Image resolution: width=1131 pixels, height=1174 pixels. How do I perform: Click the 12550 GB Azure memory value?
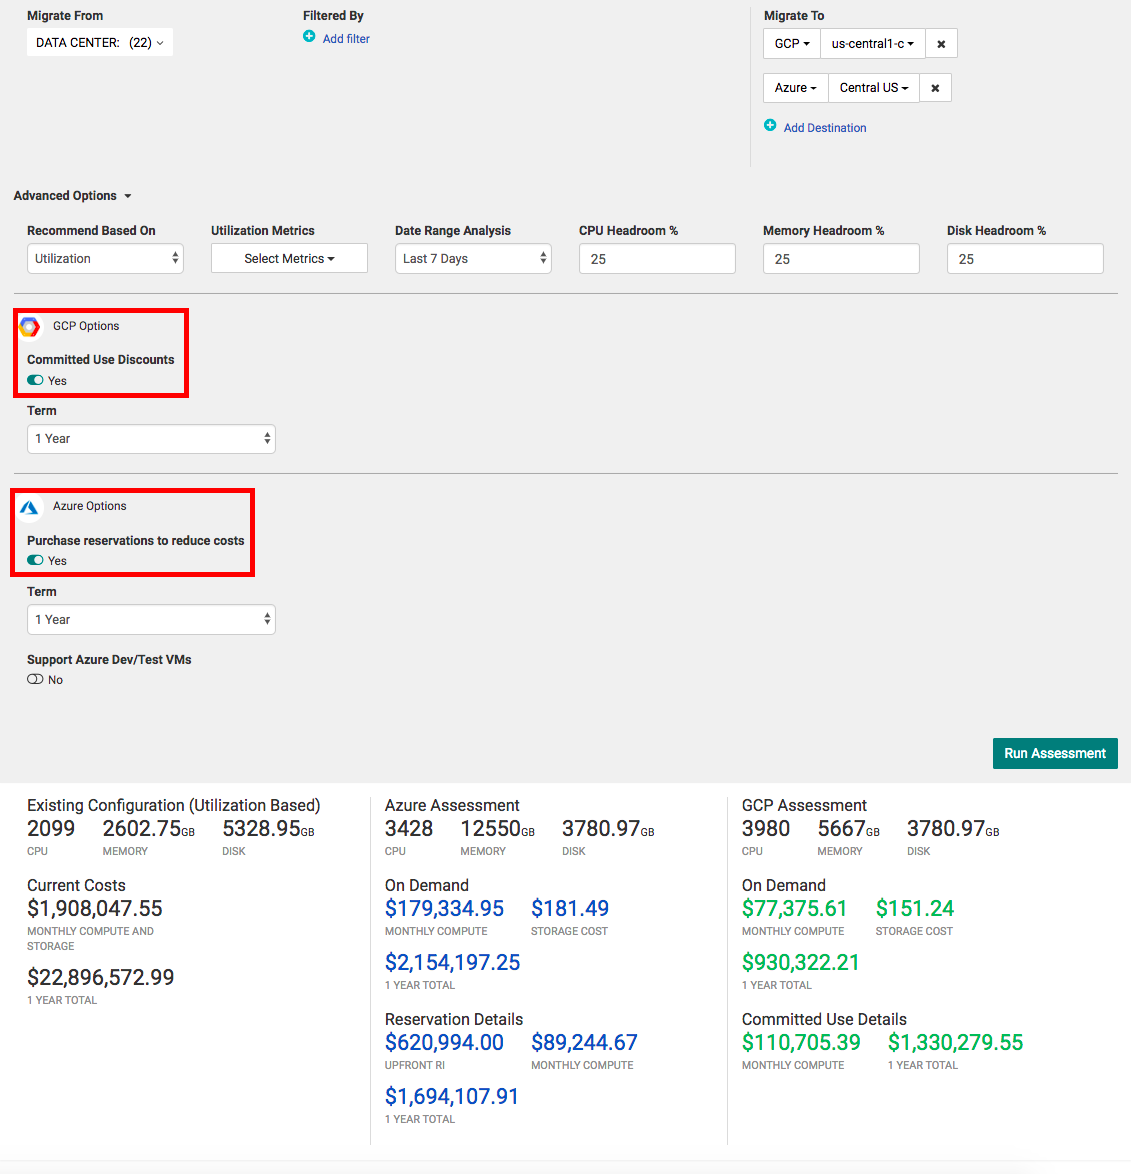(x=498, y=829)
